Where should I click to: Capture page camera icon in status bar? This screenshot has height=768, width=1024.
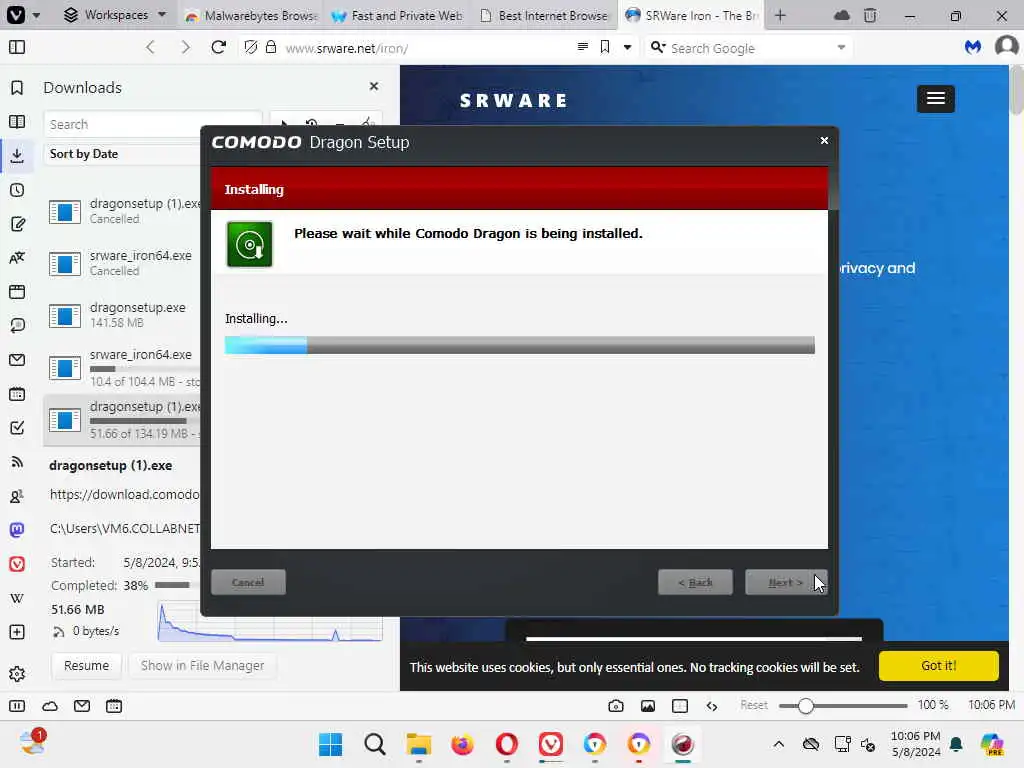(x=615, y=706)
